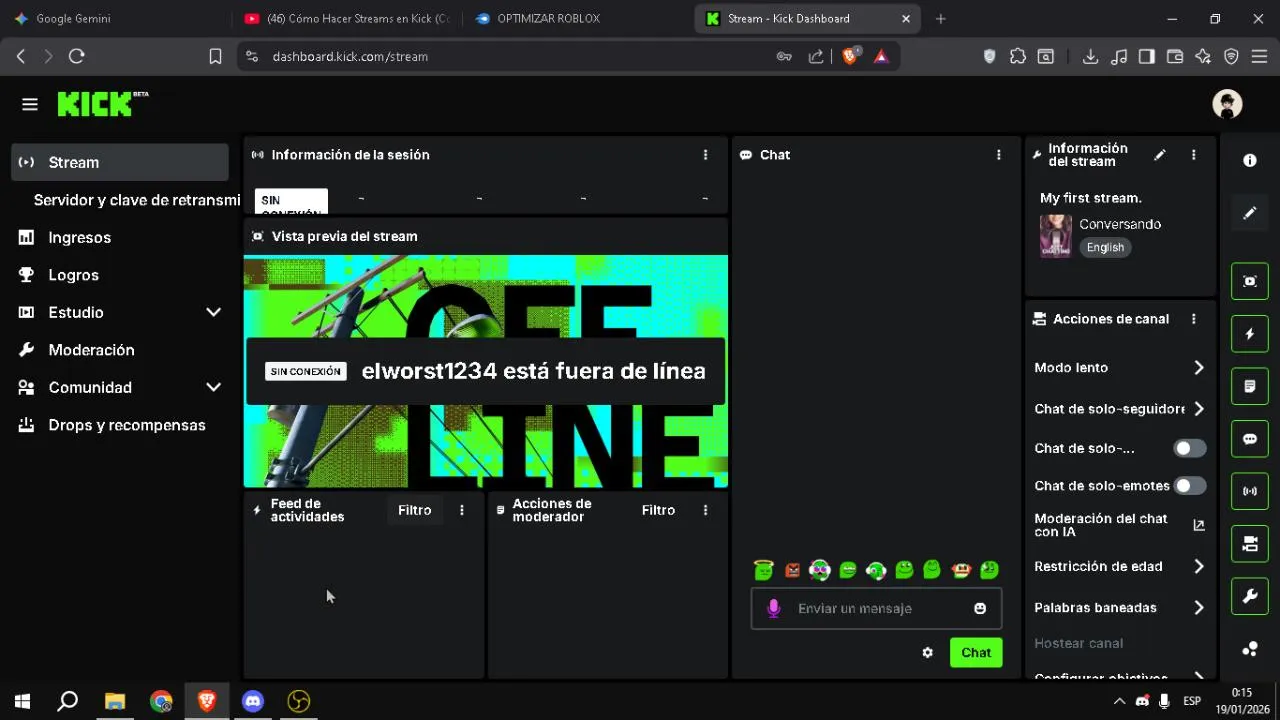Open Acciones de canal options menu
1280x720 pixels.
tap(1193, 319)
